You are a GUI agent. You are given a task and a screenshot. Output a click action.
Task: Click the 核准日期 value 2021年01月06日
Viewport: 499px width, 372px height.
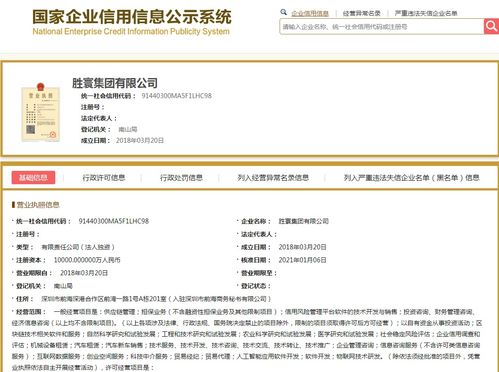(x=302, y=260)
